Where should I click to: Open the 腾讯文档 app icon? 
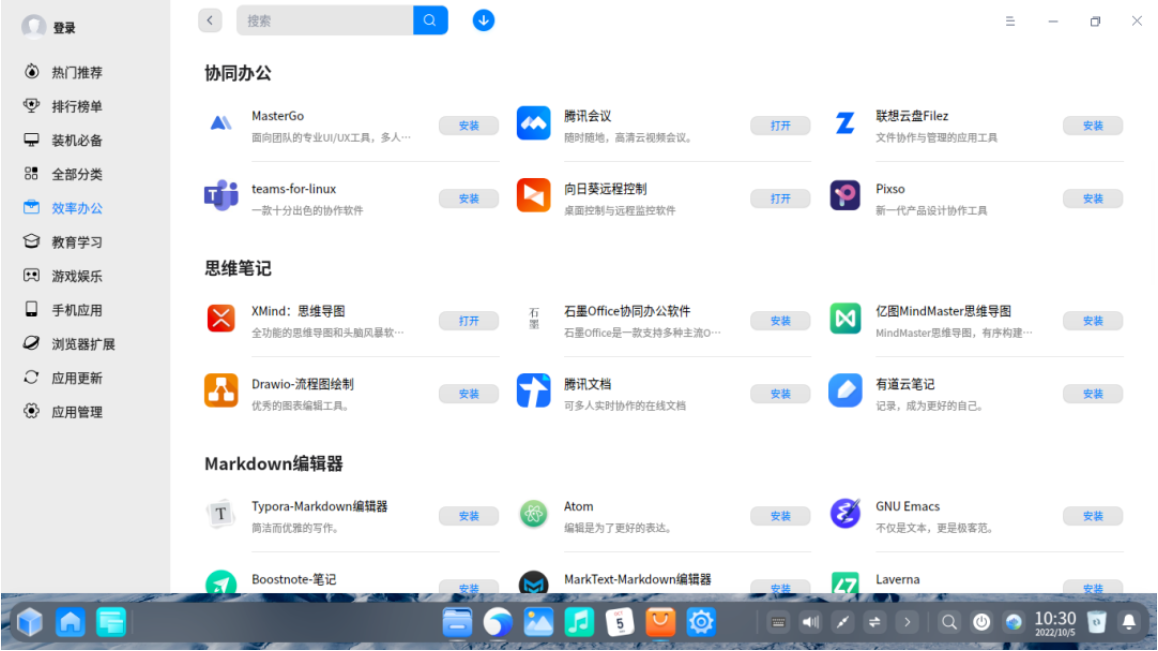point(533,391)
